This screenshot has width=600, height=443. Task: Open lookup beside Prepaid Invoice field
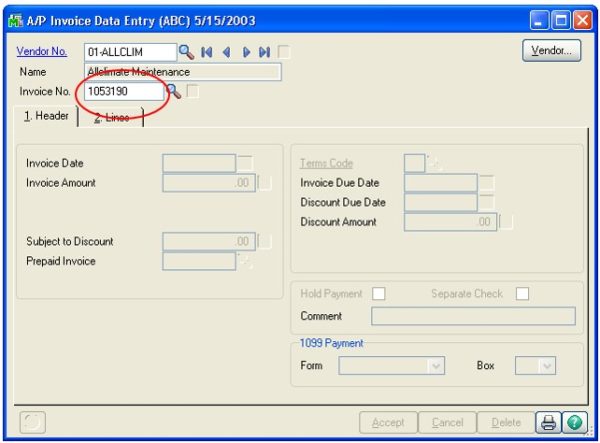pyautogui.click(x=245, y=261)
